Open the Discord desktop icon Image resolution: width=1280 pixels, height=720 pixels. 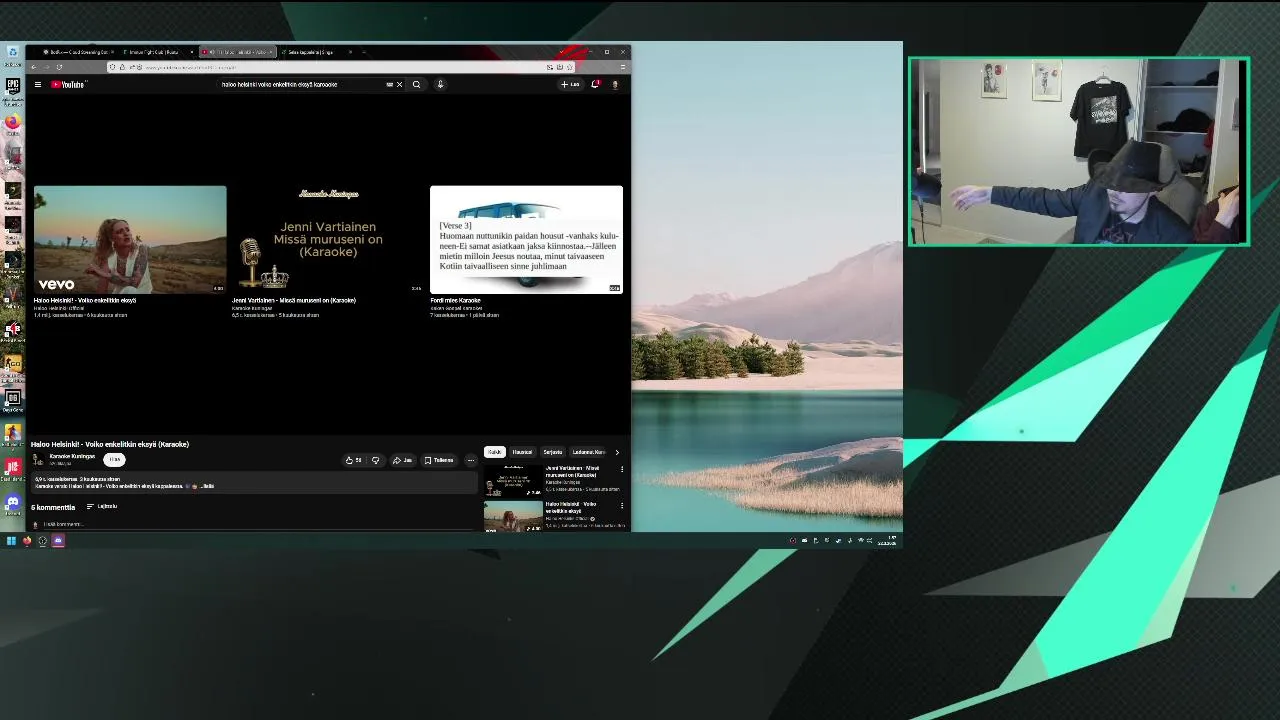12,503
